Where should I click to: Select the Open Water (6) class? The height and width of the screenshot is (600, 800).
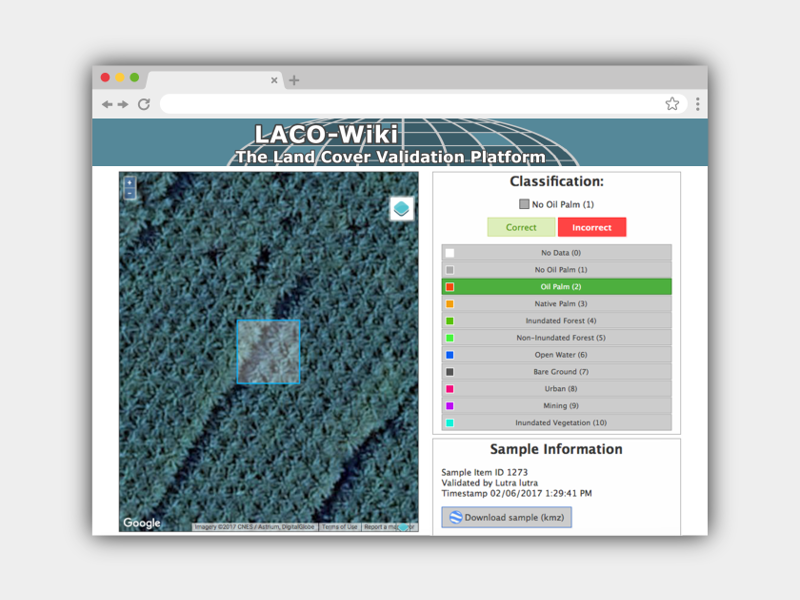(x=557, y=355)
